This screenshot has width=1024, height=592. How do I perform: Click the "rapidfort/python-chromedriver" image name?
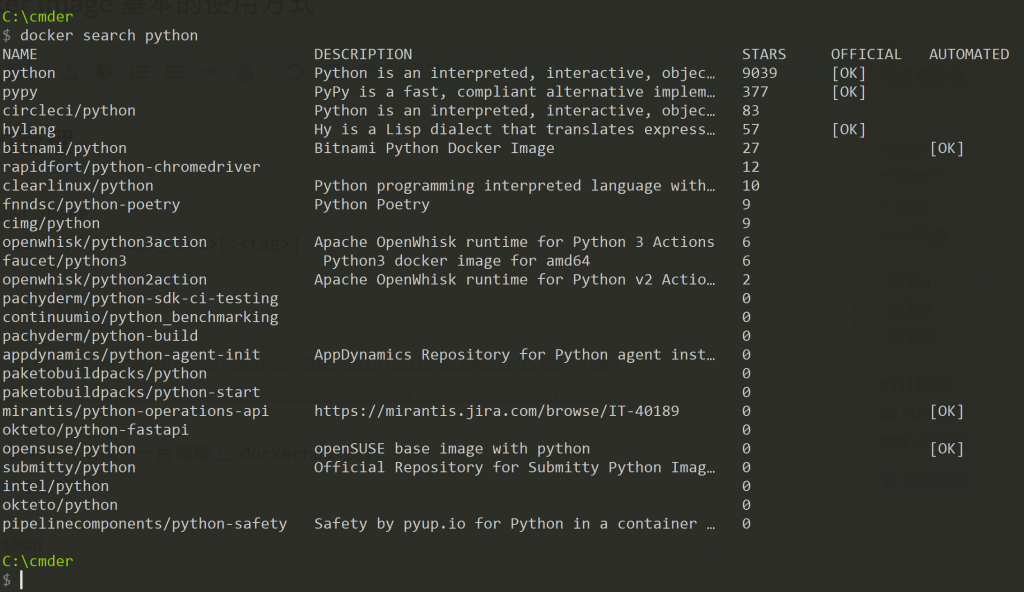tap(131, 167)
